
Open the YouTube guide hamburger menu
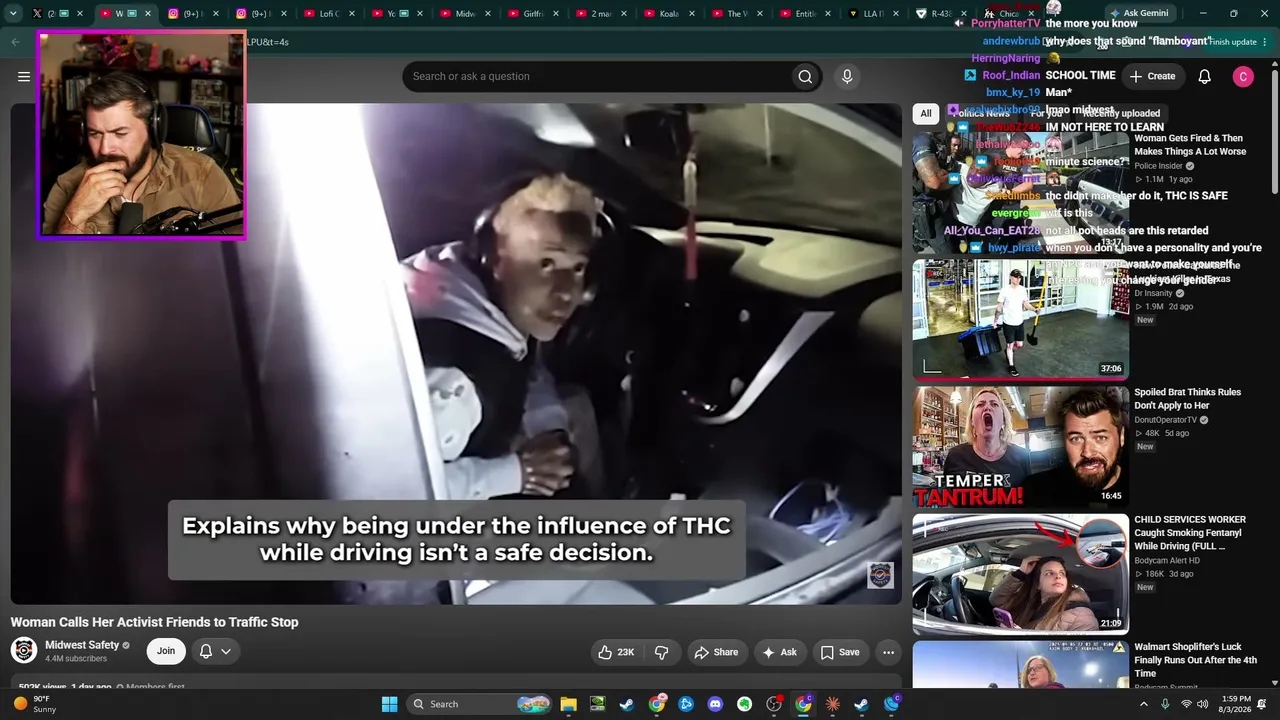point(24,76)
